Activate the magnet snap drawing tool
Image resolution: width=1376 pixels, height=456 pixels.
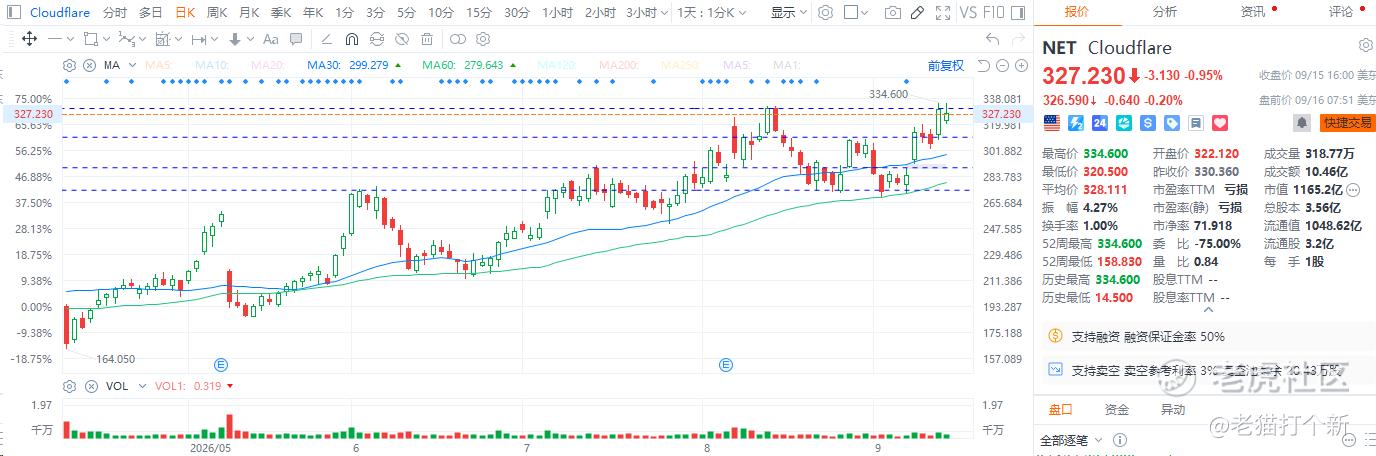351,39
